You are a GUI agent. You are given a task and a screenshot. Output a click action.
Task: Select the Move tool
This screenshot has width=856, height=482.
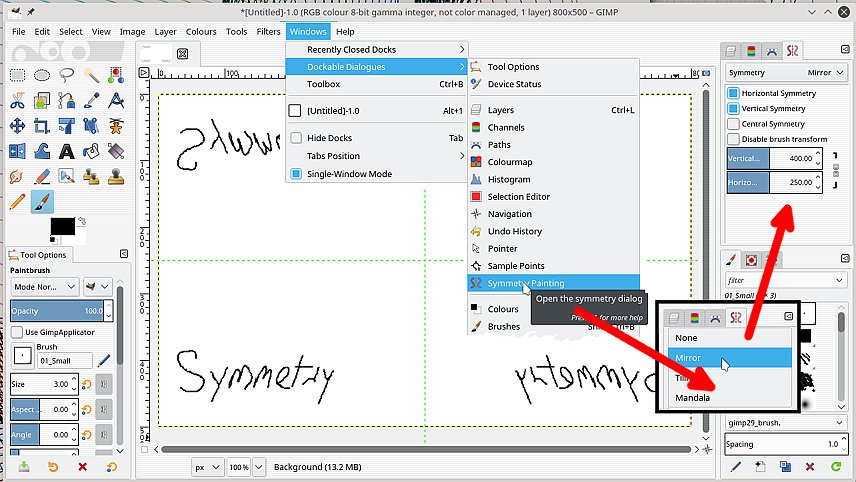pyautogui.click(x=17, y=126)
